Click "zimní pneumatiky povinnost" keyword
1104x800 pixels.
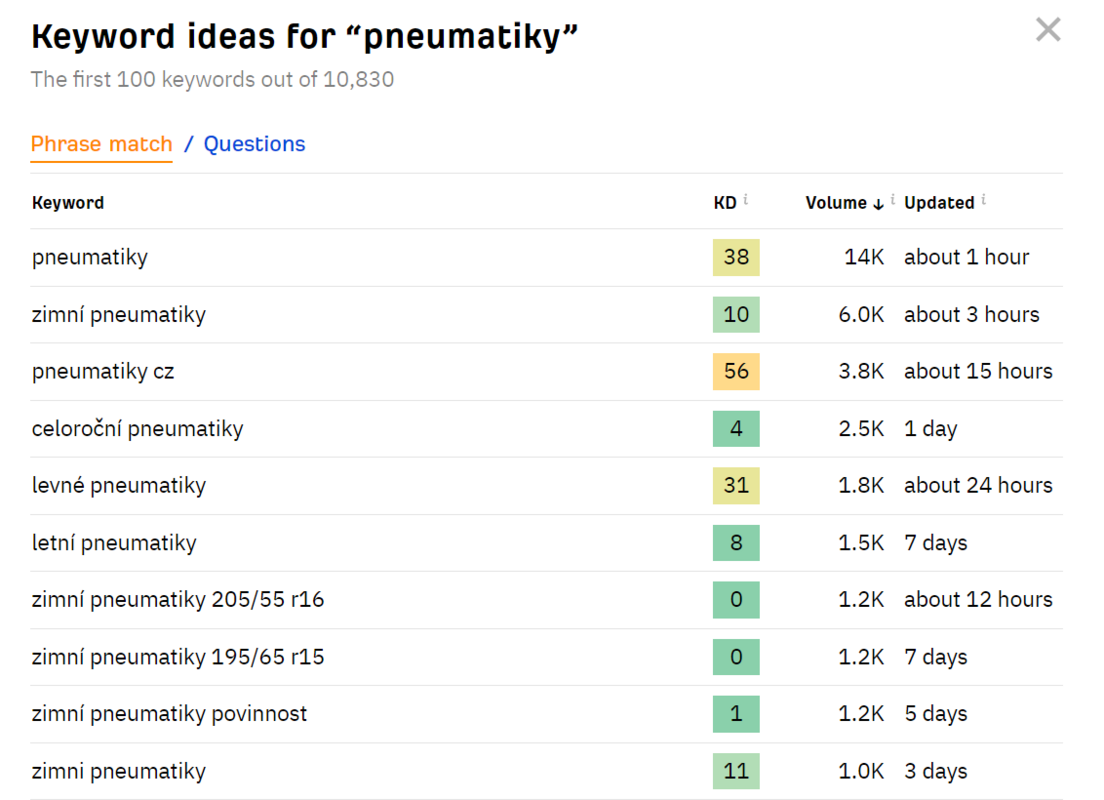(170, 714)
